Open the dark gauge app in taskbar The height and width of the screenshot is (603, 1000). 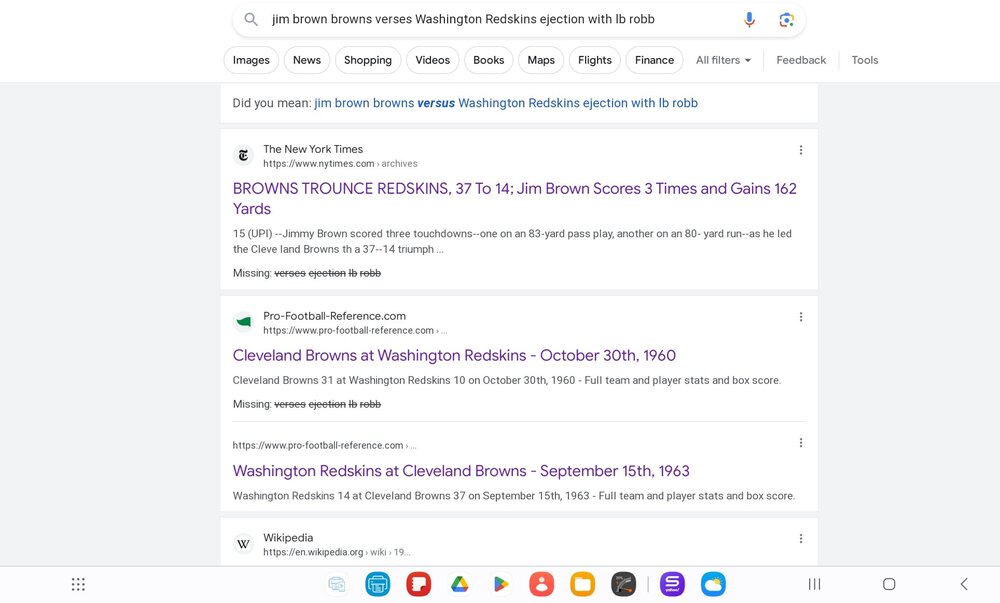(623, 585)
